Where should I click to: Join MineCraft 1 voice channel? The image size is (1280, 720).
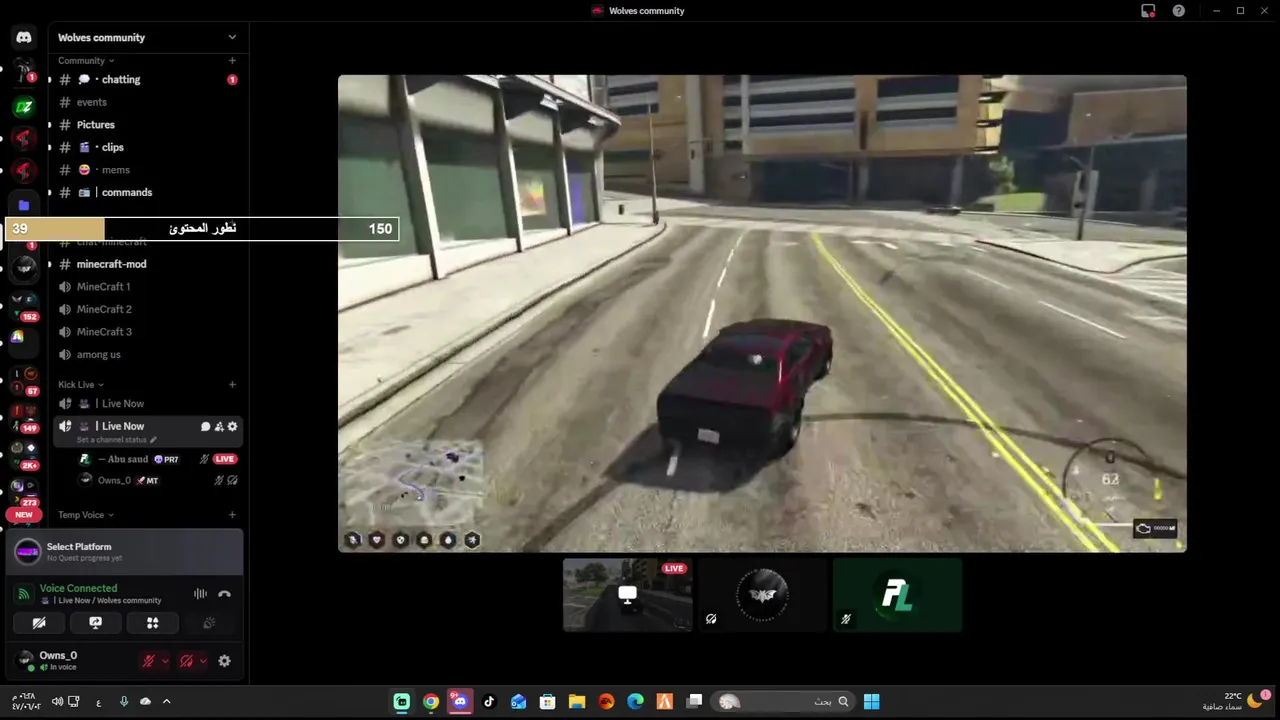point(148,287)
